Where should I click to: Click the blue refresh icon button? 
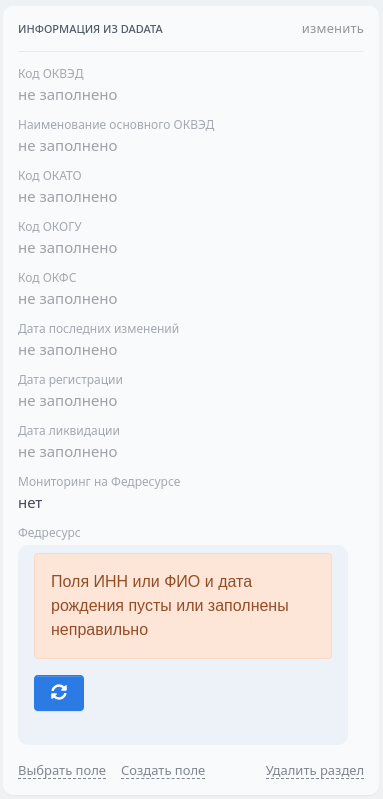click(59, 693)
